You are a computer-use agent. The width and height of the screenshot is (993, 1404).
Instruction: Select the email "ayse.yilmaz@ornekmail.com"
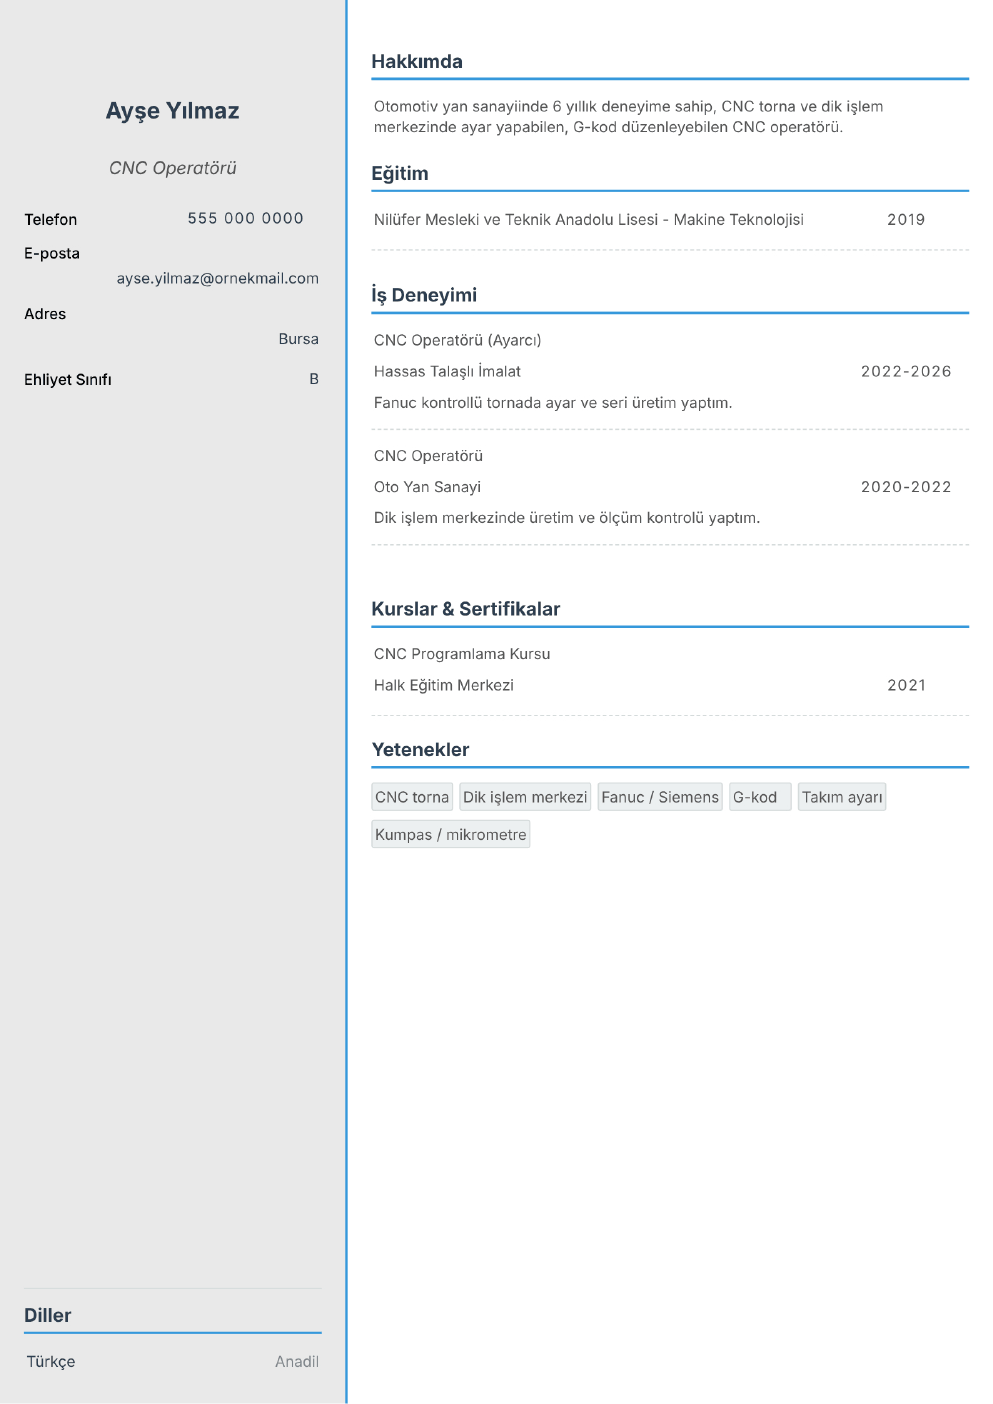[x=218, y=278]
